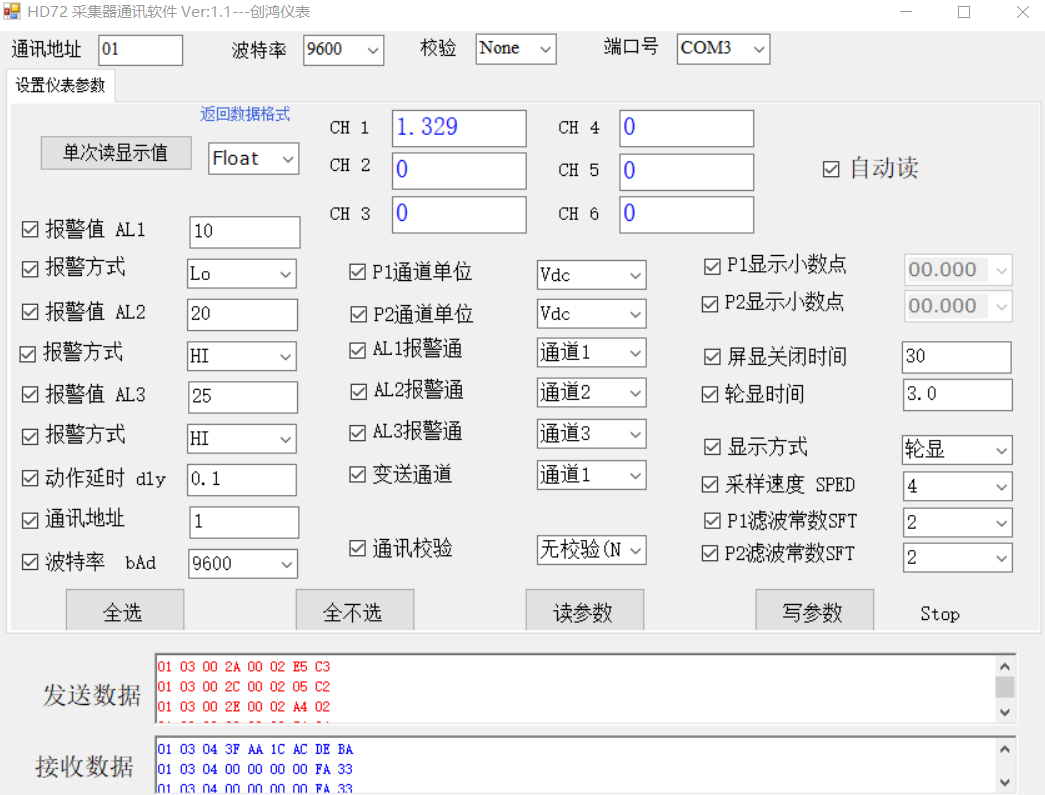This screenshot has width=1045, height=795.
Task: Toggle the 通讯校验 checkbox
Action: (358, 548)
